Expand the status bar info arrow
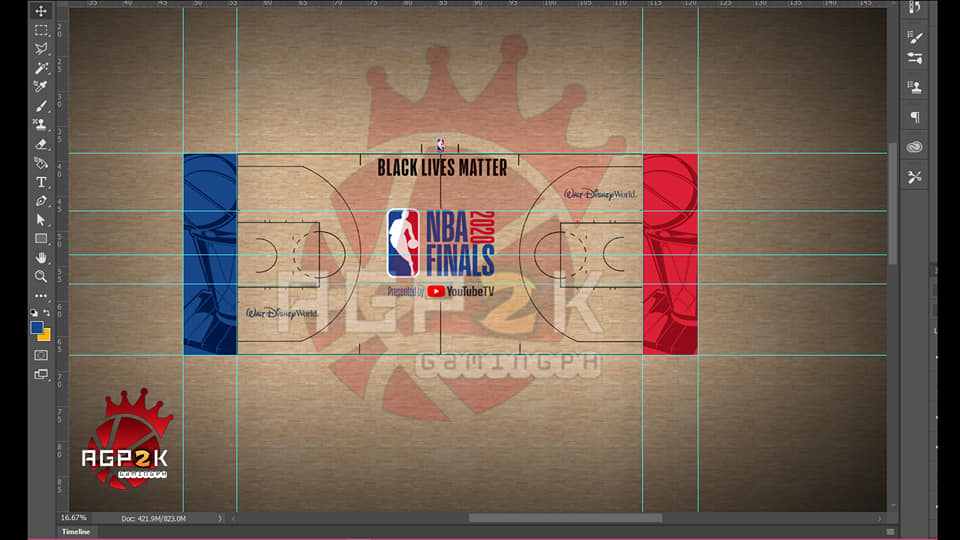This screenshot has width=960, height=540. point(220,519)
